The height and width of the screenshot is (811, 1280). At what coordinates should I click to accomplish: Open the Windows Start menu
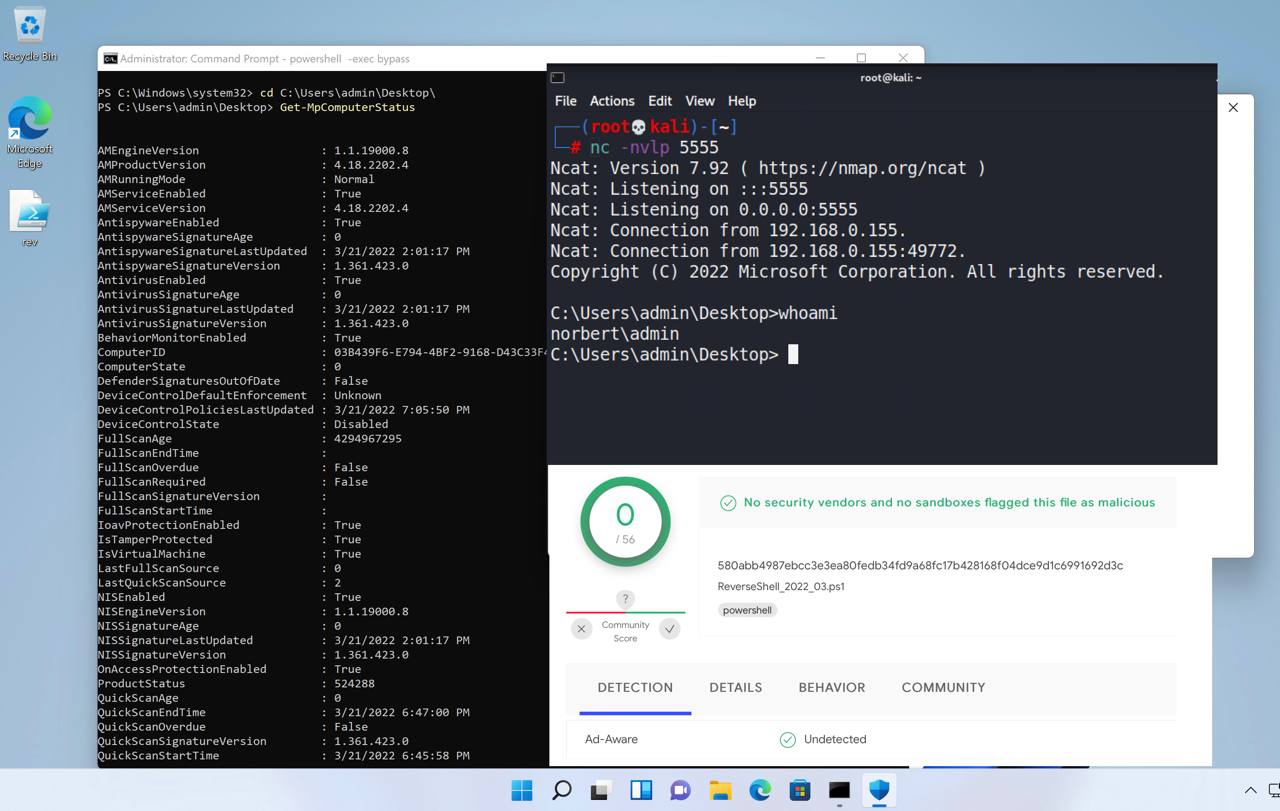coord(522,790)
